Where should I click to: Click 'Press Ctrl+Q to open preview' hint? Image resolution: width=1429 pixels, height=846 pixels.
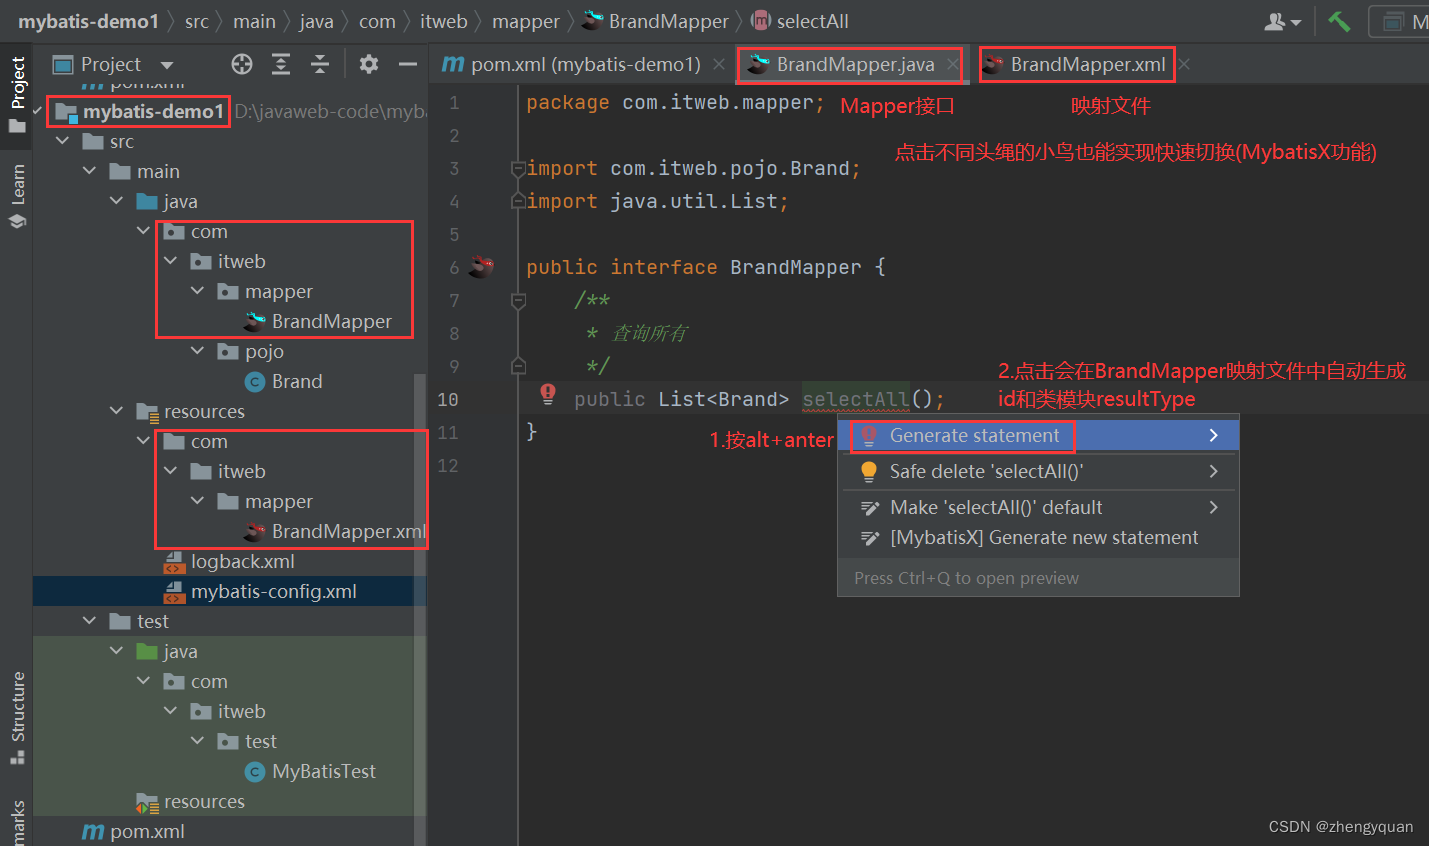pos(966,578)
